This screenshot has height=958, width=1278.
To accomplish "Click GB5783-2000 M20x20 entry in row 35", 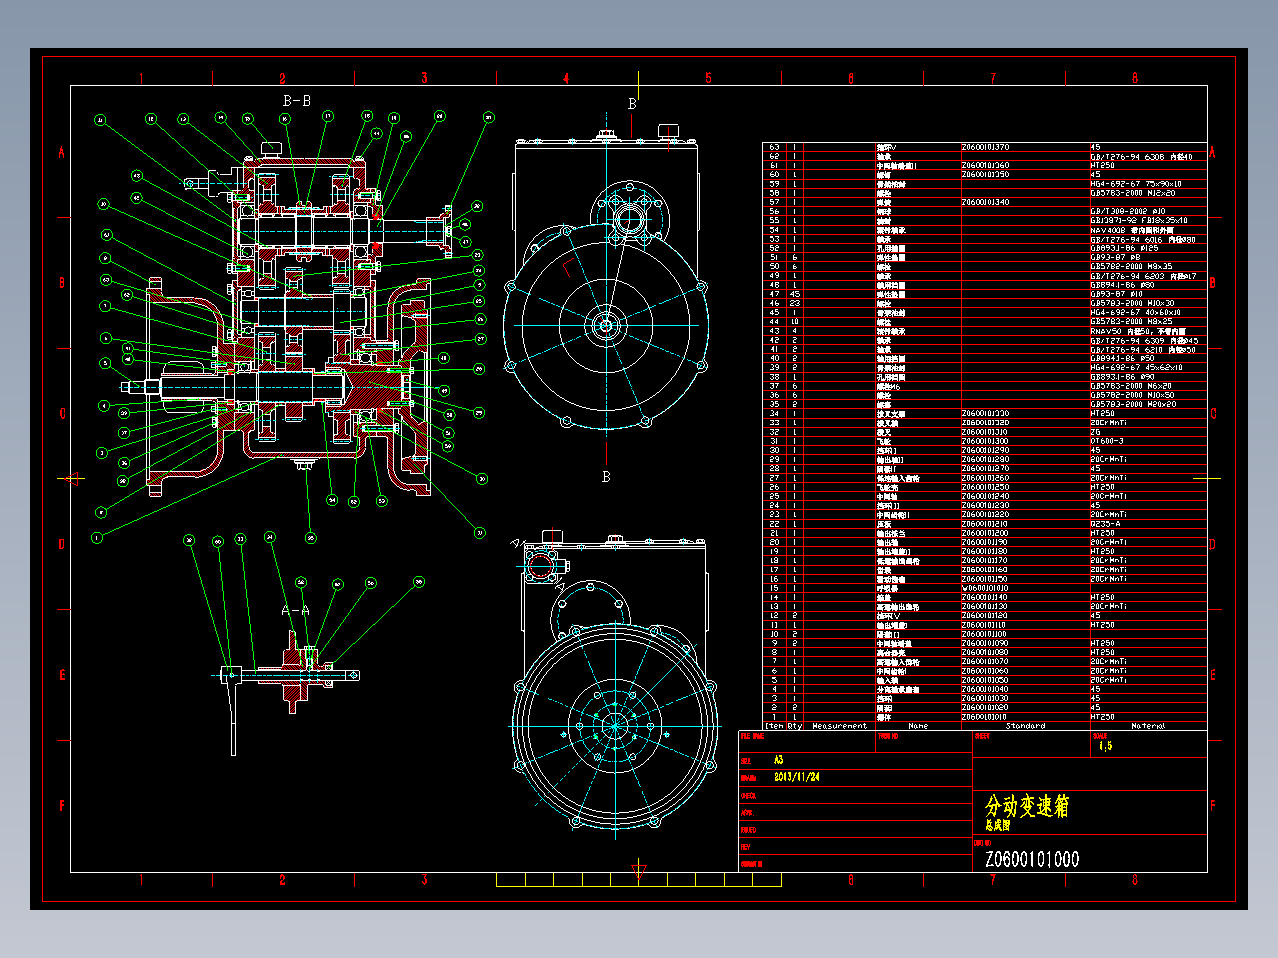I will (1133, 404).
